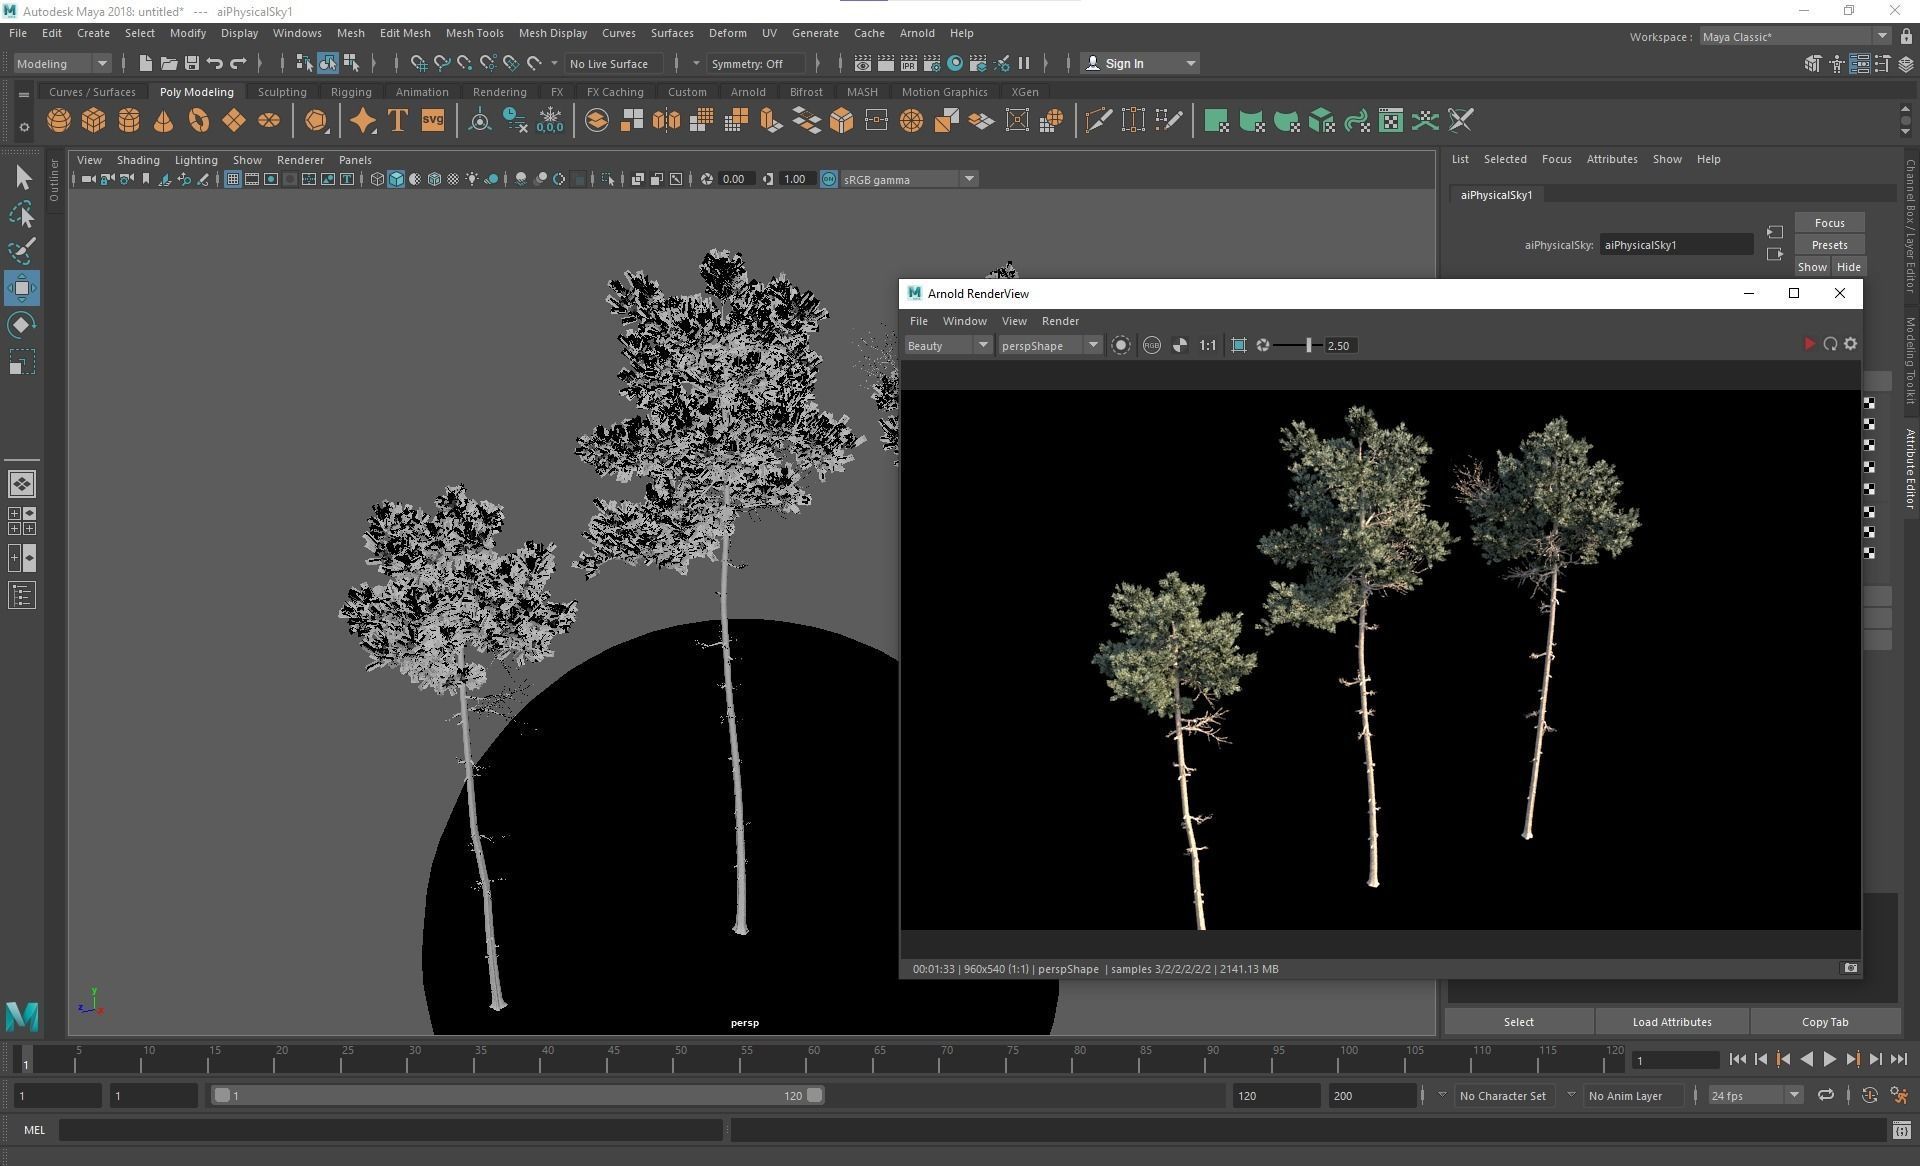The height and width of the screenshot is (1166, 1920).
Task: Select the Move tool in the toolbox
Action: [22, 288]
